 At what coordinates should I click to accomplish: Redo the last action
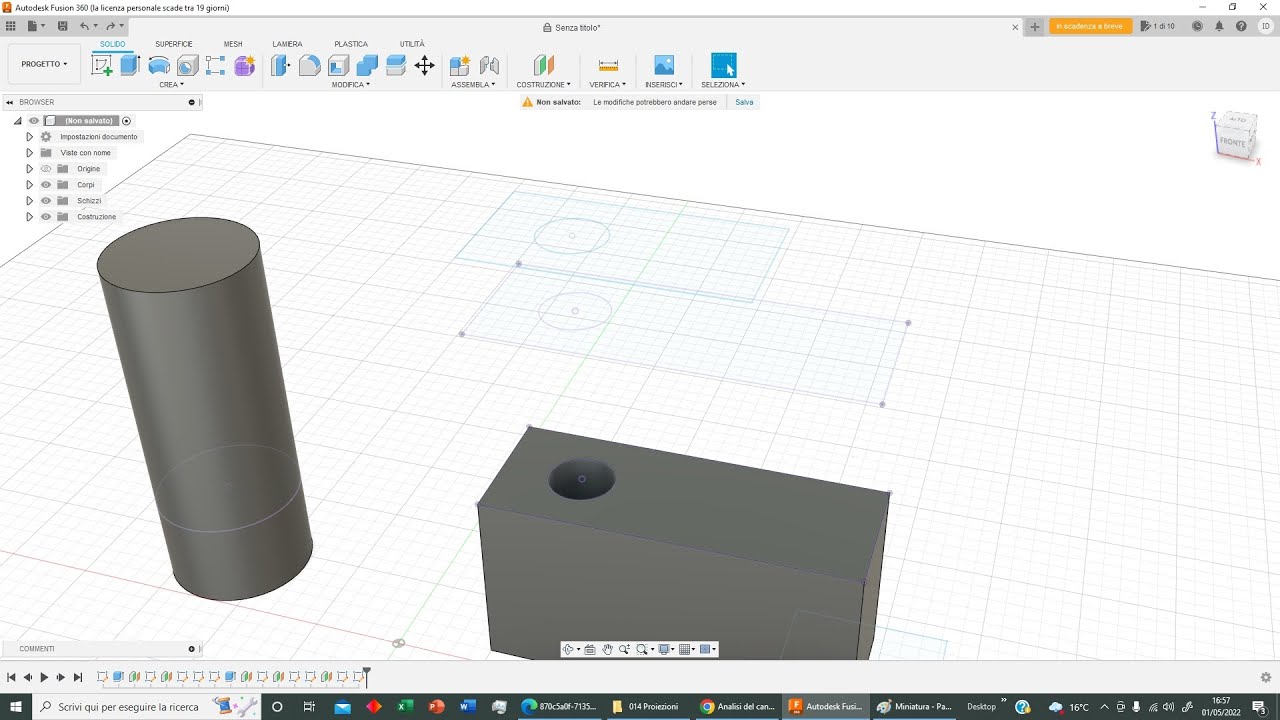point(111,26)
